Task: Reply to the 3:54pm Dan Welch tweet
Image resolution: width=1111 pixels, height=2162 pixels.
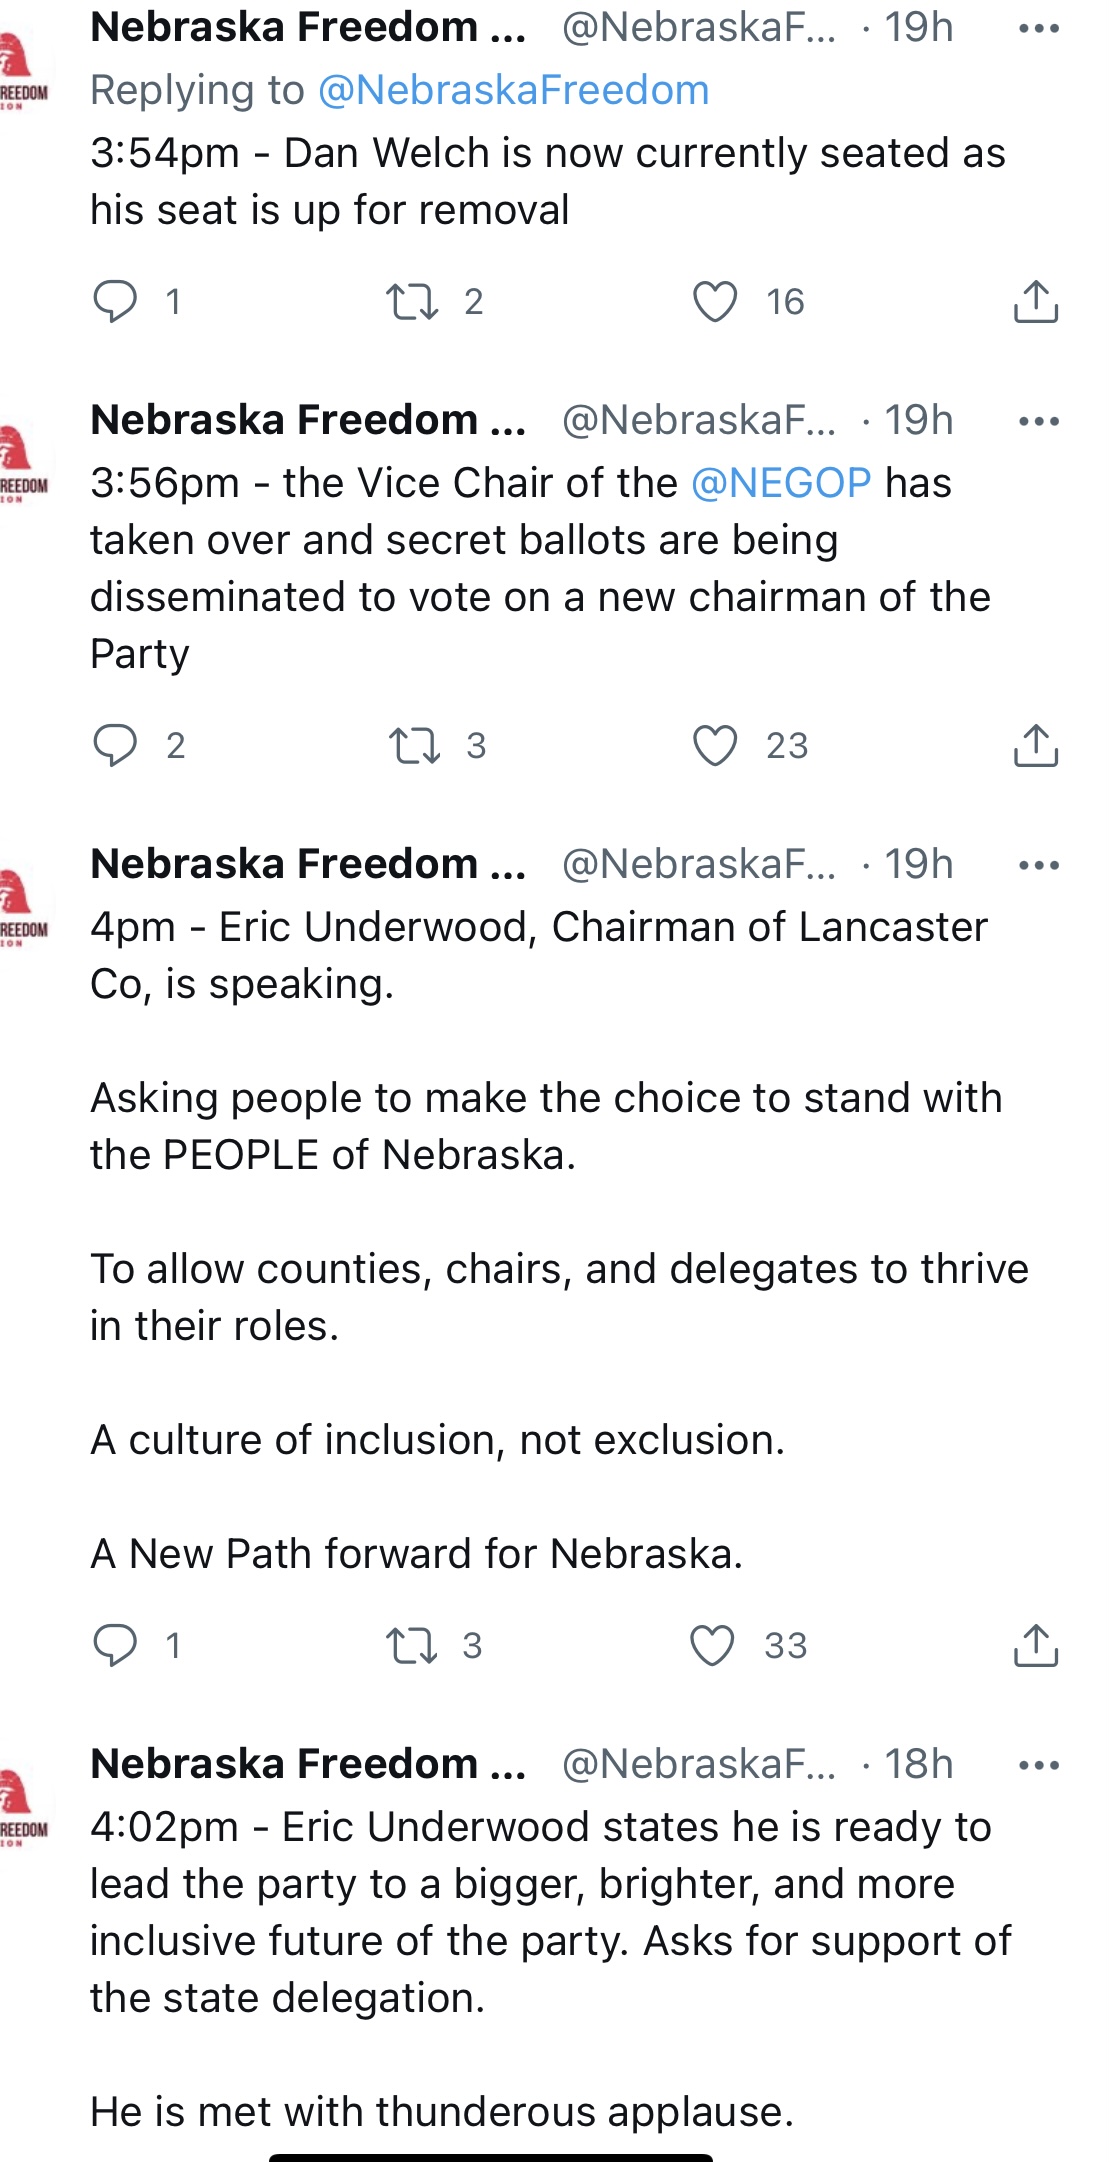Action: (115, 301)
